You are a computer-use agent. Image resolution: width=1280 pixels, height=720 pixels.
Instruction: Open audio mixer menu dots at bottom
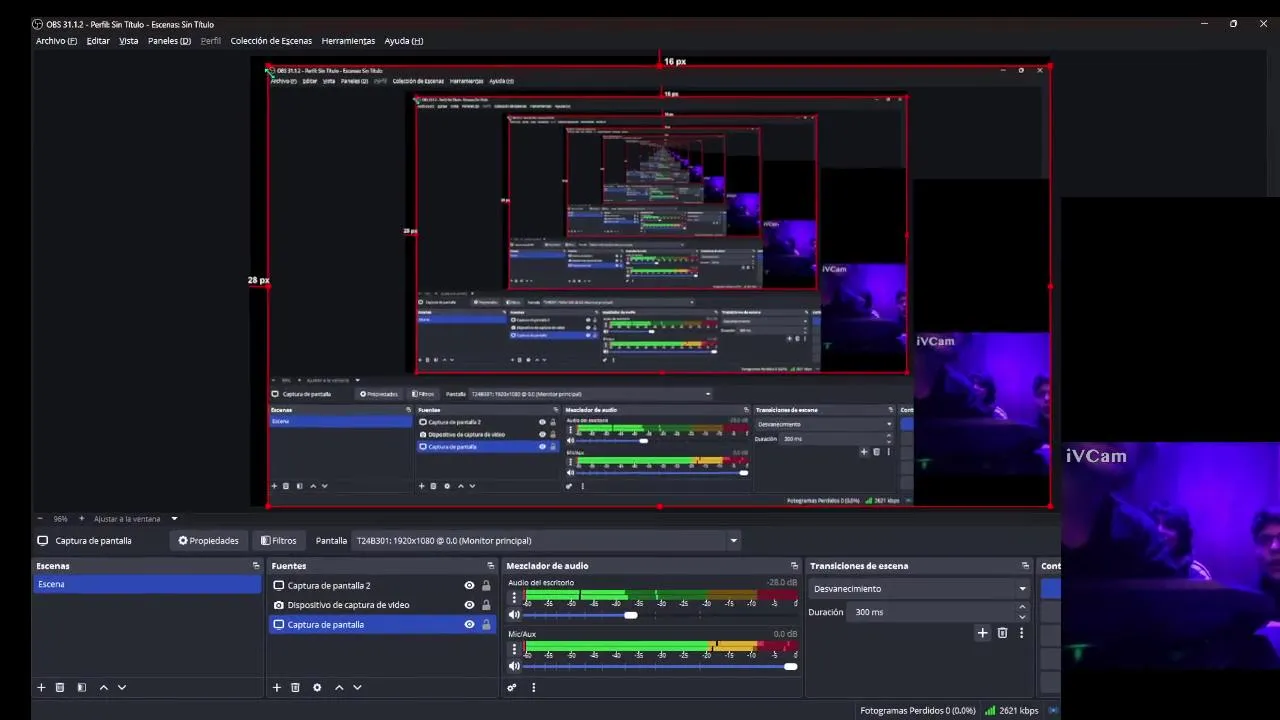click(x=533, y=687)
